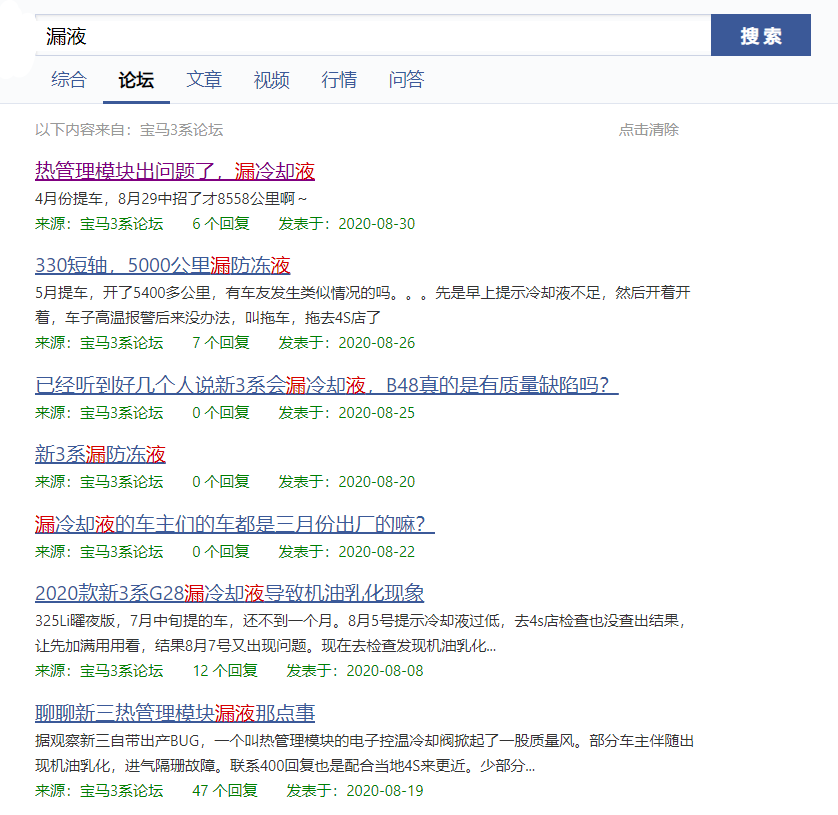Open the 问答 tab
The width and height of the screenshot is (838, 815).
pos(406,80)
